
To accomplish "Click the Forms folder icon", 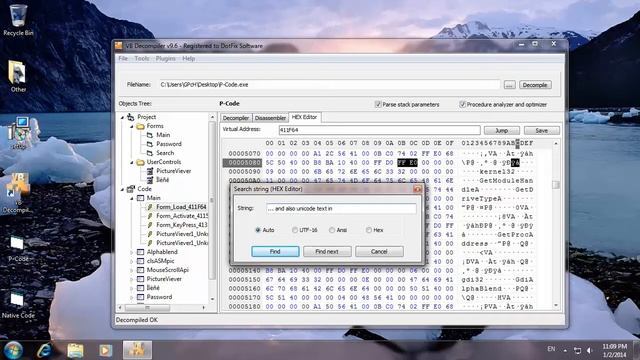I will [x=140, y=126].
